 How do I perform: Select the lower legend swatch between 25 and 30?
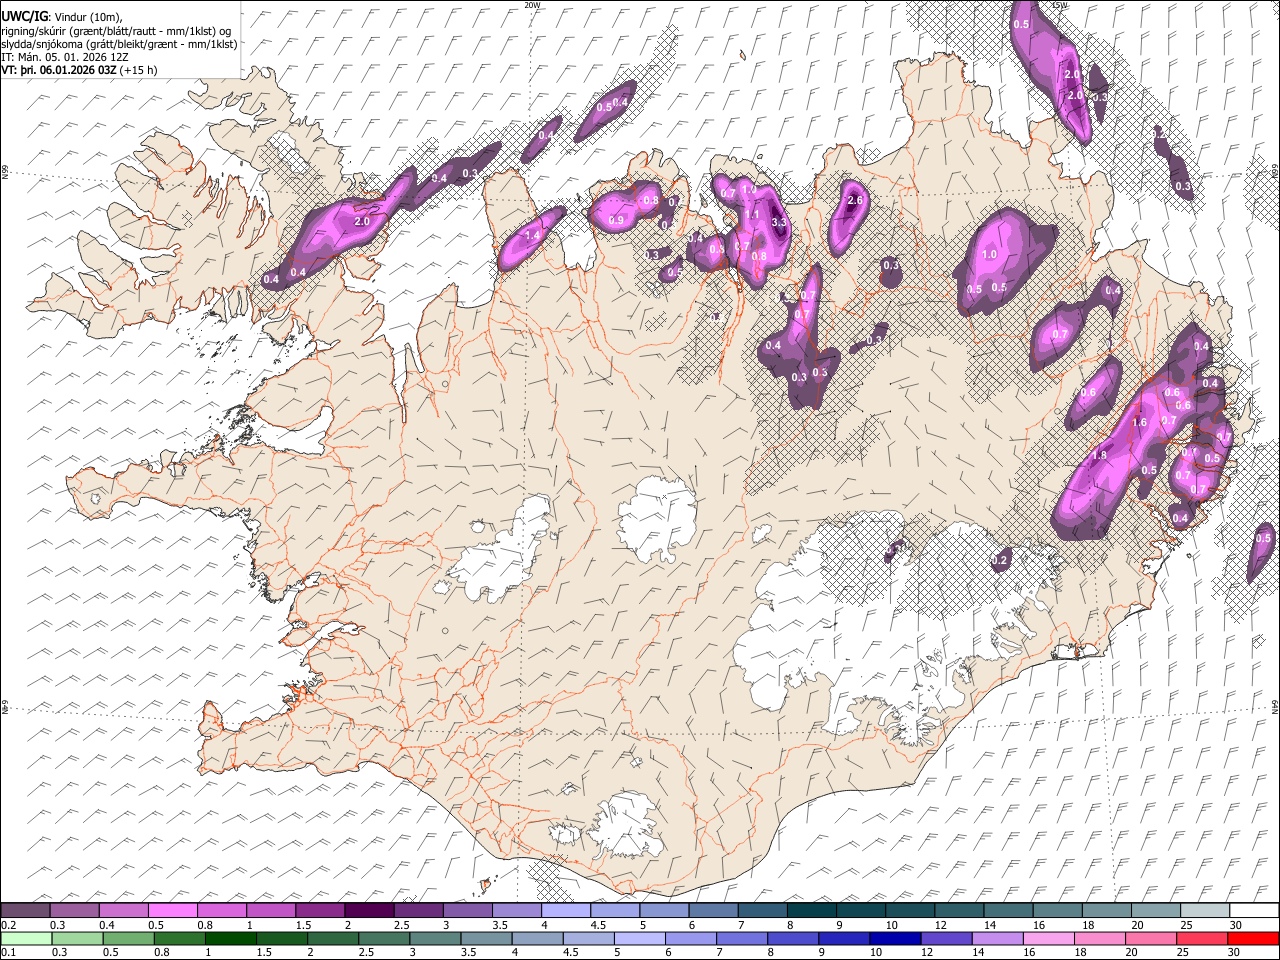(1201, 938)
